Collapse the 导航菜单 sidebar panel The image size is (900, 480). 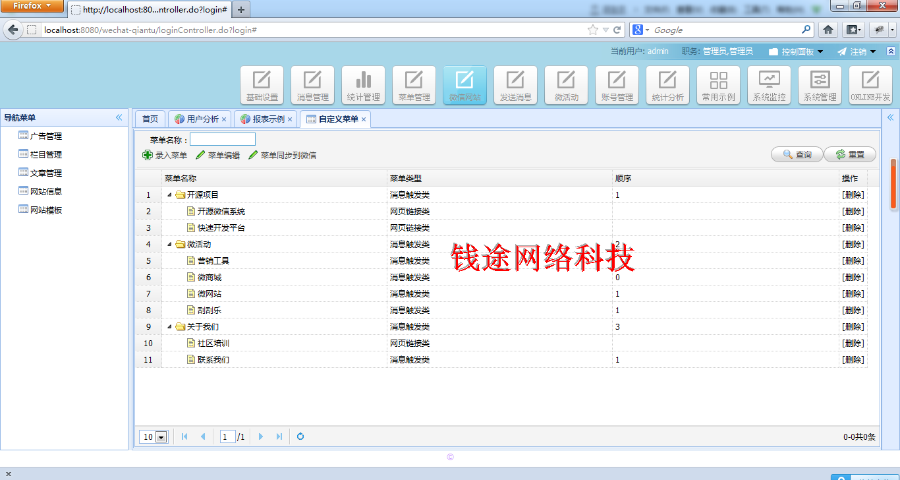(119, 117)
